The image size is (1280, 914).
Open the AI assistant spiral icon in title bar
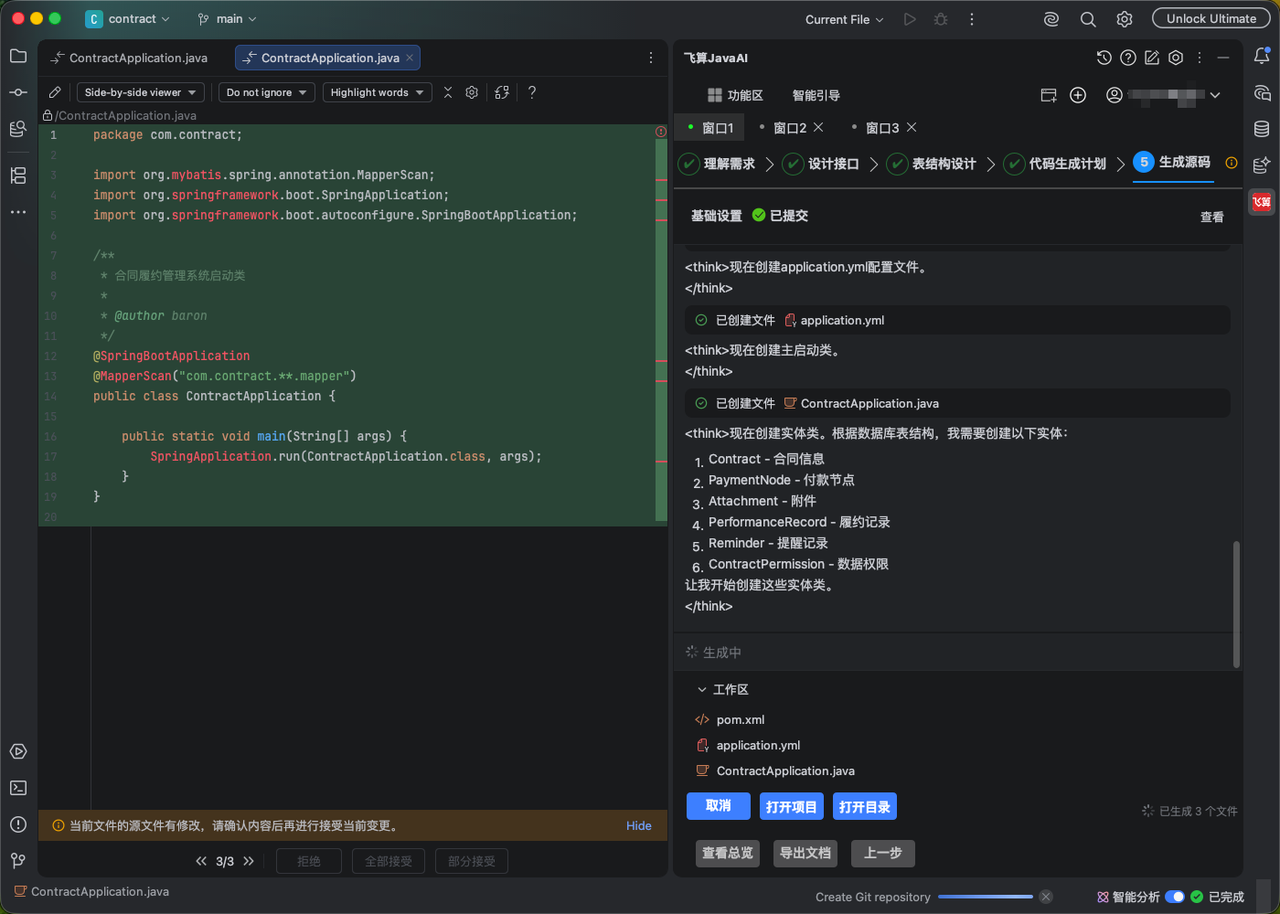pos(1051,19)
